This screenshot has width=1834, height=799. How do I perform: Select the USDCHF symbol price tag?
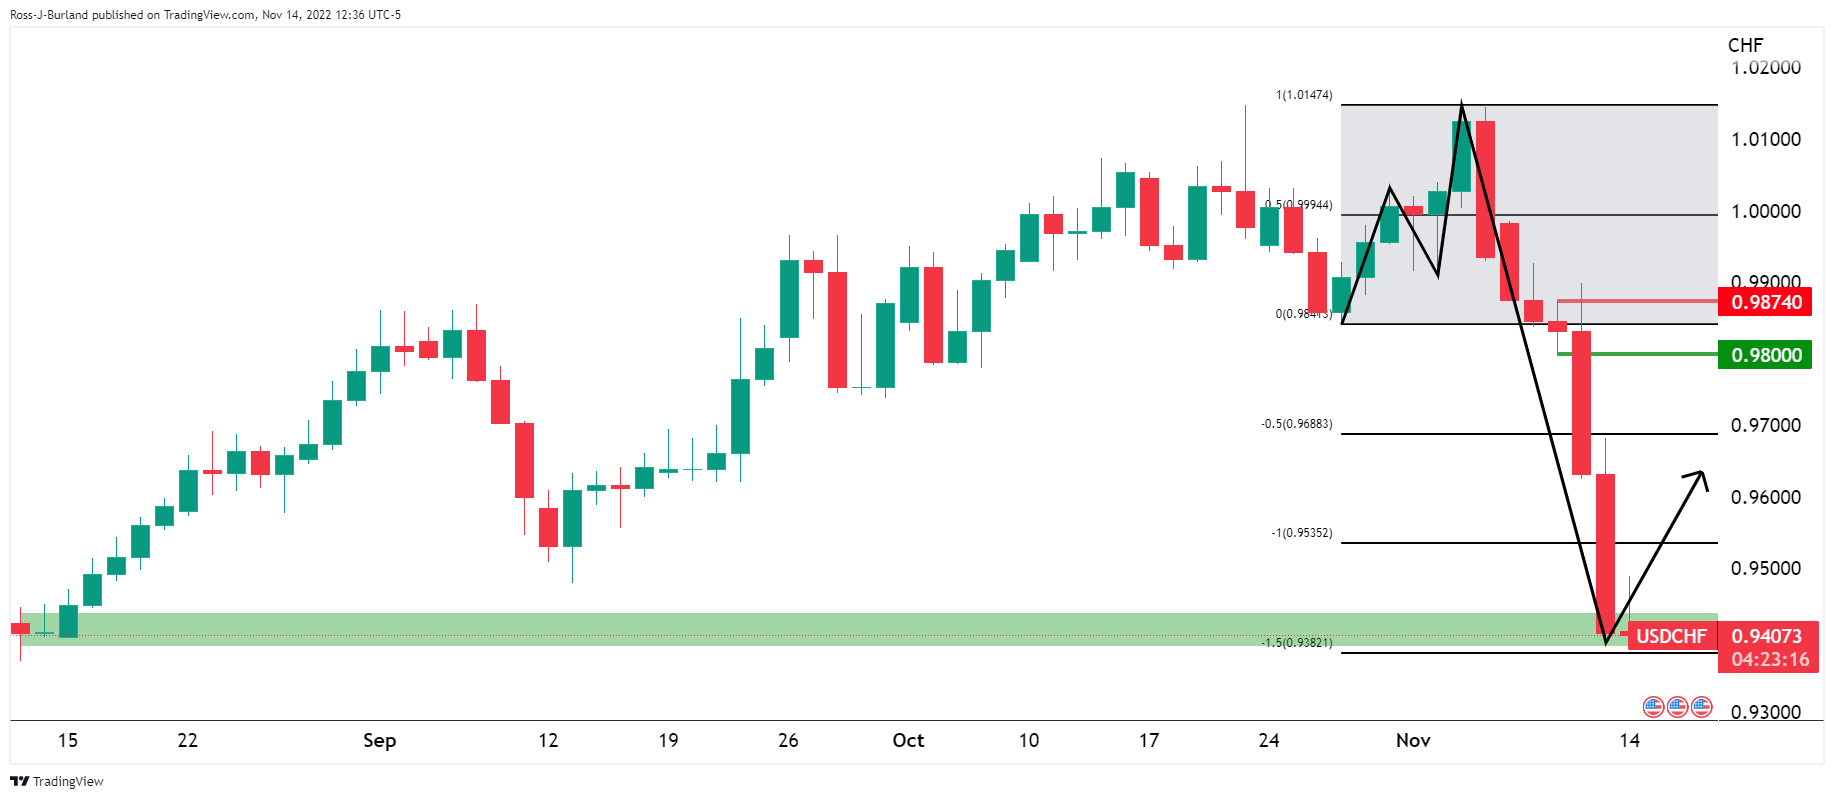coord(1671,636)
